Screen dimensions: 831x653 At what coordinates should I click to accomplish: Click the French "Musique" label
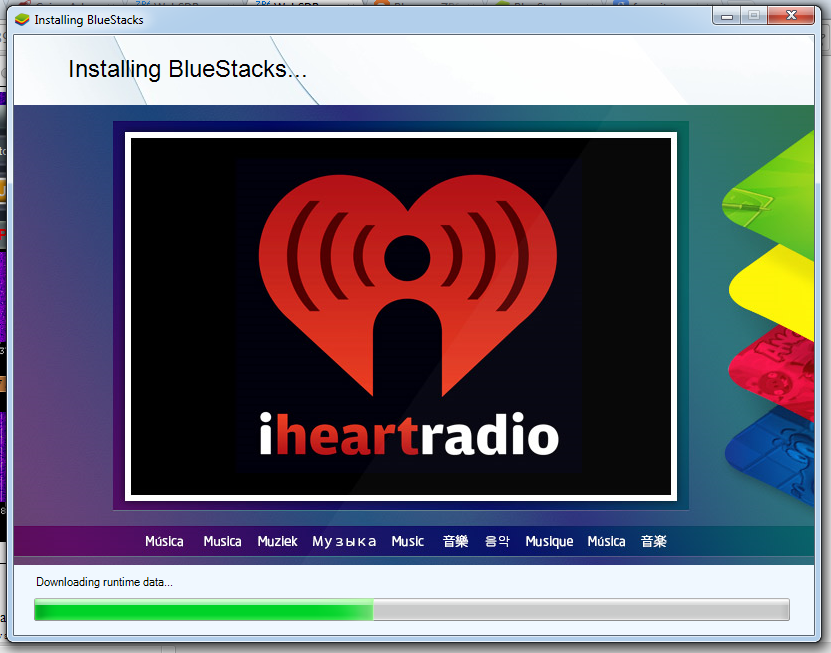[549, 542]
